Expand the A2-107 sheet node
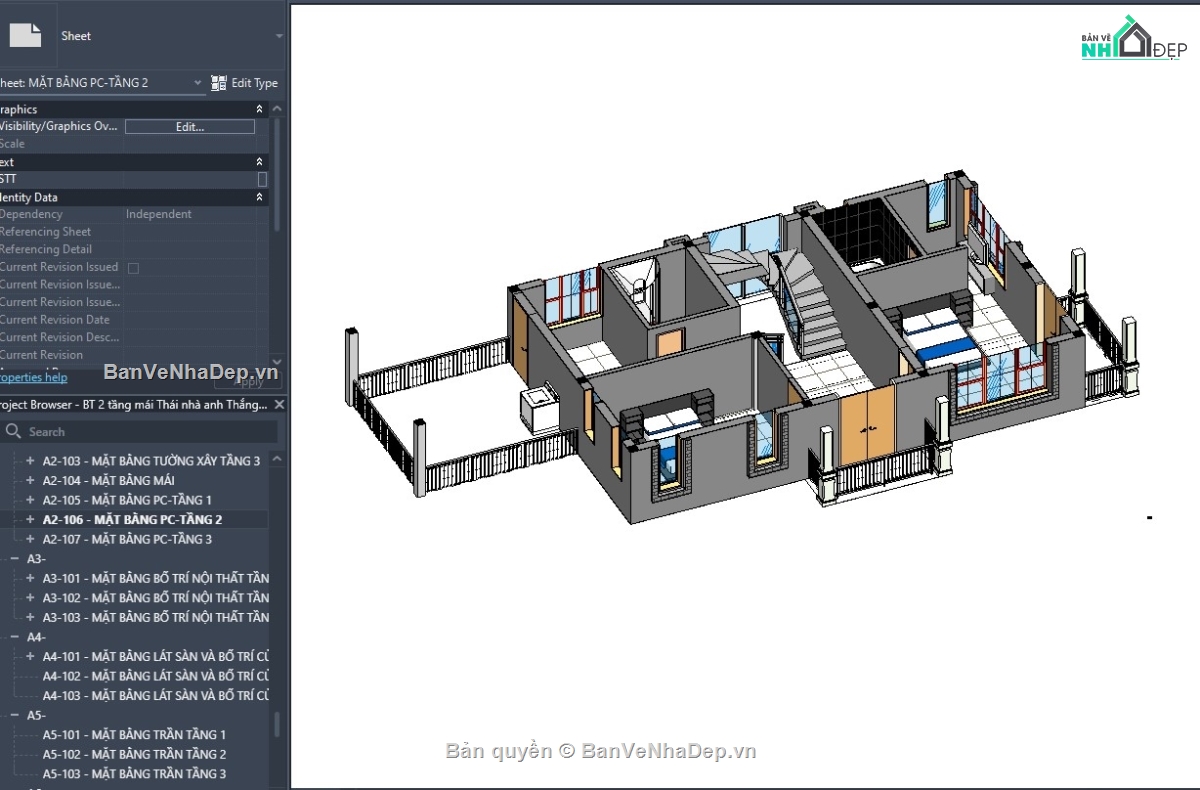 click(30, 539)
